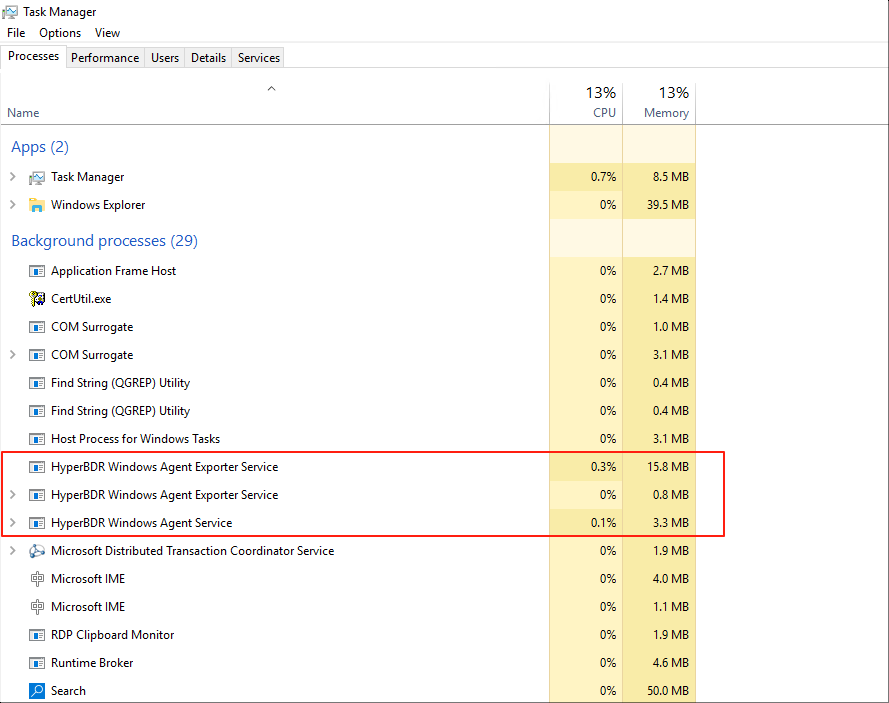Click the Windows Explorer folder icon

coord(37,205)
